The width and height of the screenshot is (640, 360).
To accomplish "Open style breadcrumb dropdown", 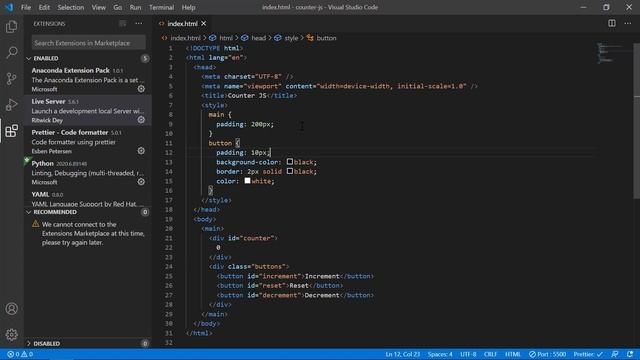I will click(x=286, y=38).
